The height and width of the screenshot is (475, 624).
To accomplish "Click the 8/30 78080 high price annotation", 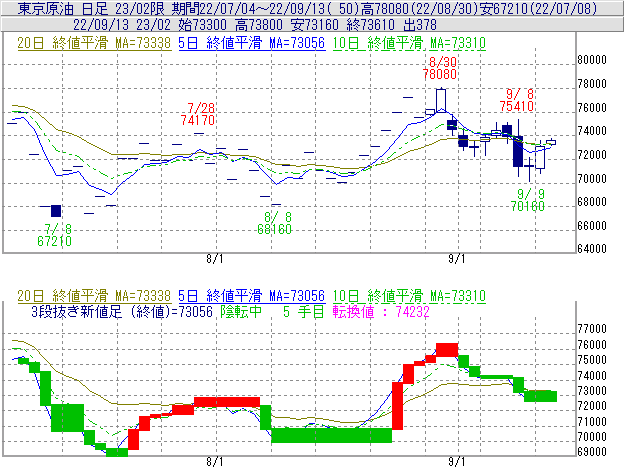I will [440, 68].
